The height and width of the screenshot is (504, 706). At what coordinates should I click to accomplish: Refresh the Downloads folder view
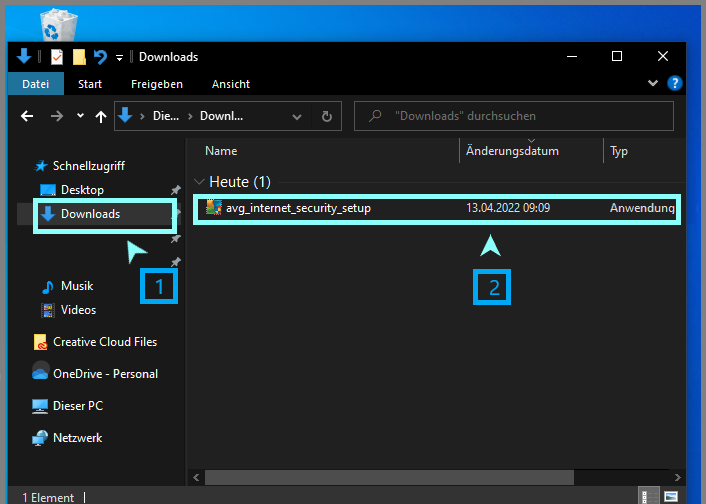click(327, 117)
